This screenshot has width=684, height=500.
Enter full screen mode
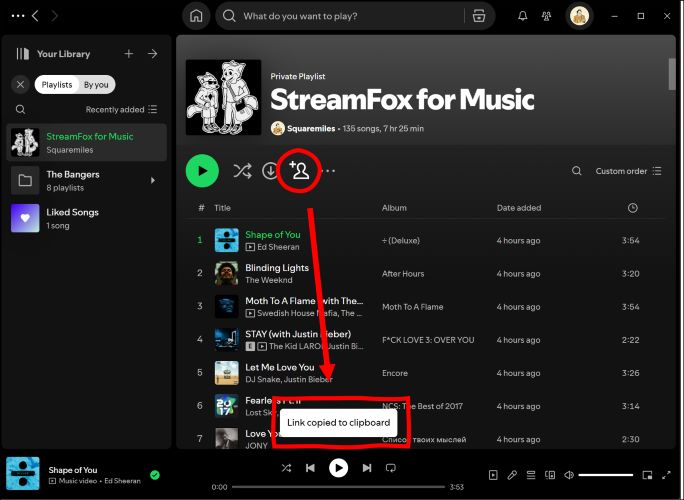click(x=666, y=475)
